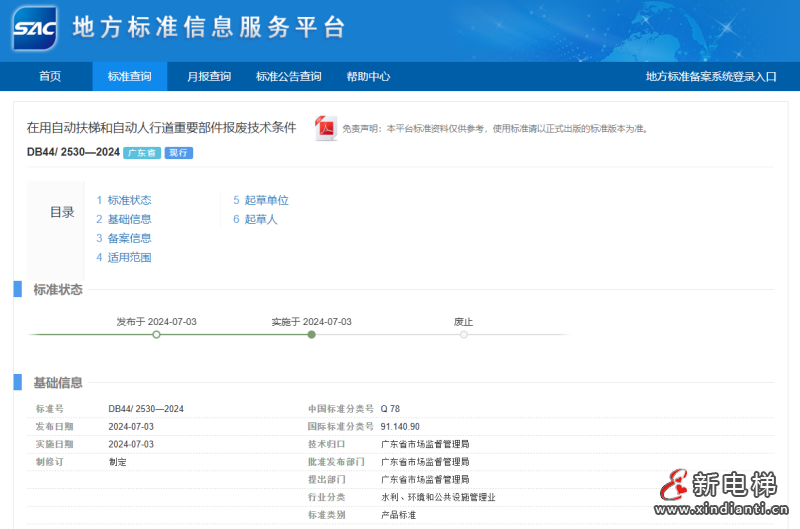Click the 废止 timeline marker

point(463,334)
